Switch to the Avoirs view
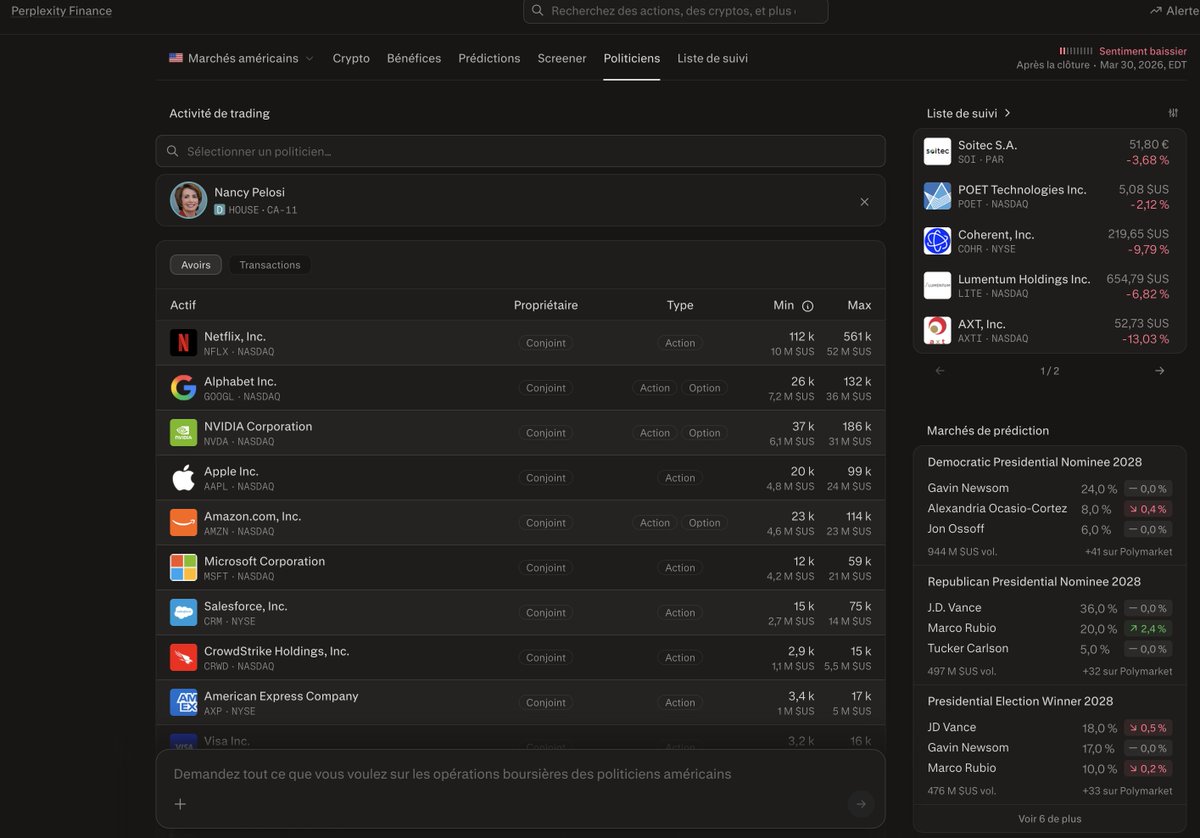 [196, 265]
